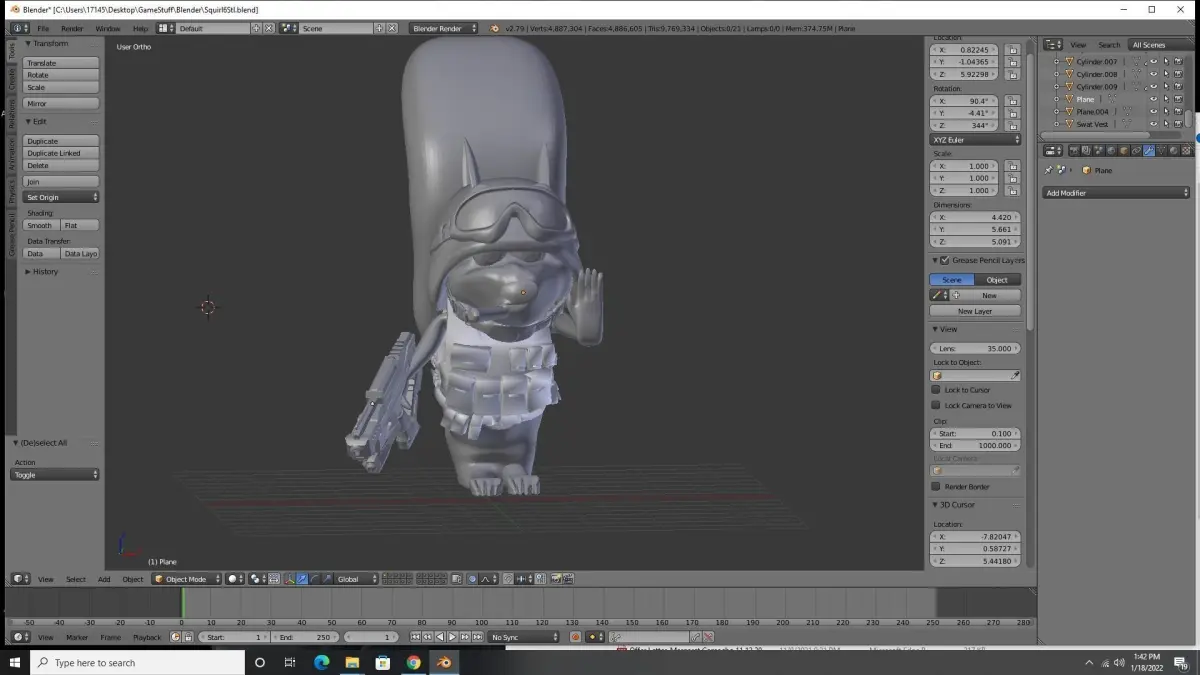The image size is (1200, 675).
Task: Open the Texture properties checker icon
Action: [x=1185, y=150]
